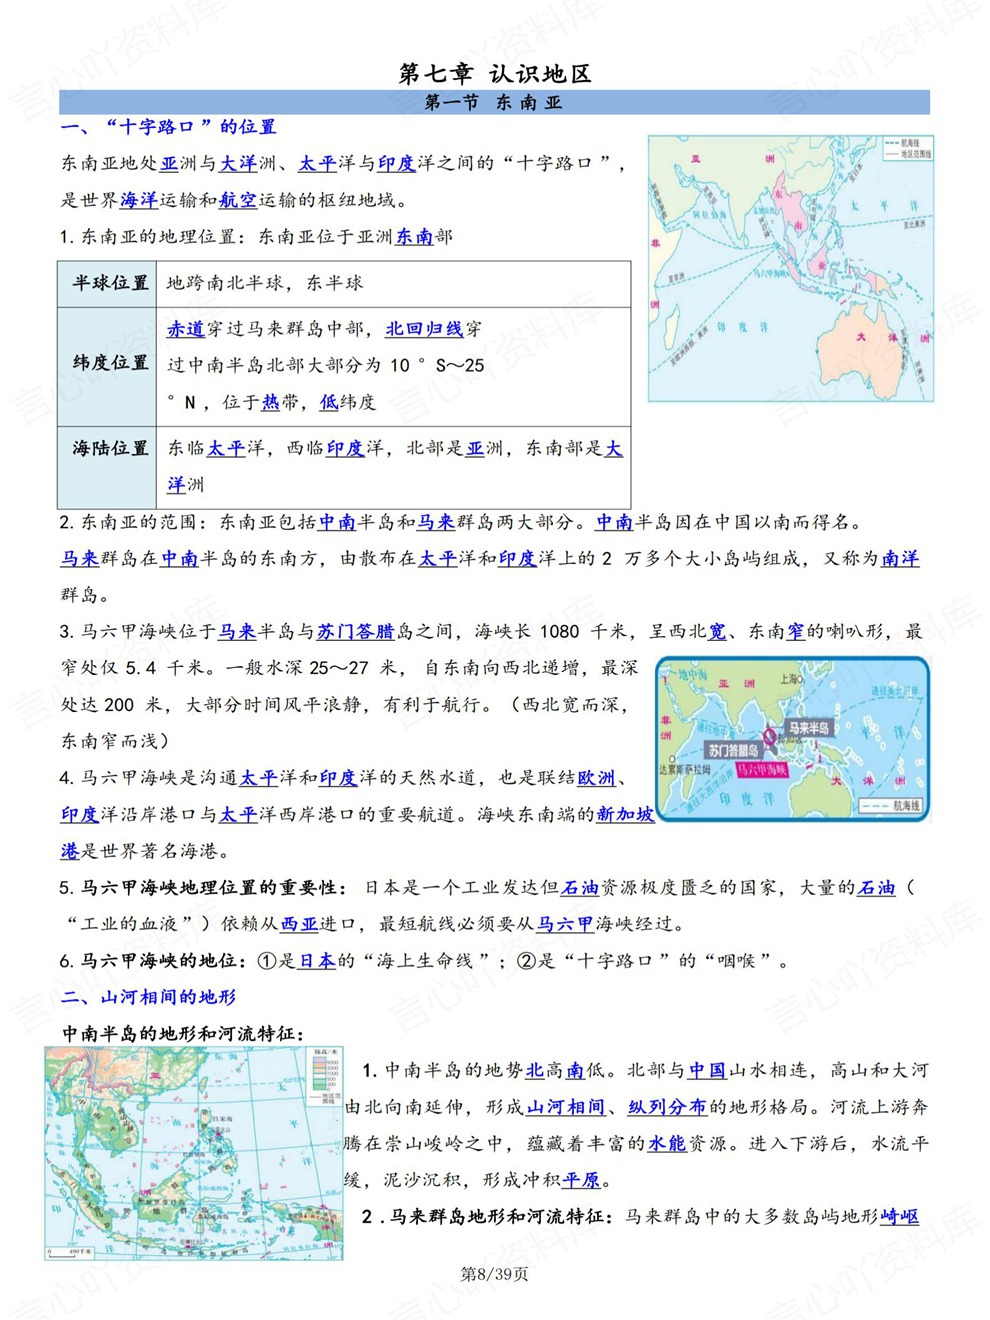Click the underlined word 低 before 纬度

(329, 402)
